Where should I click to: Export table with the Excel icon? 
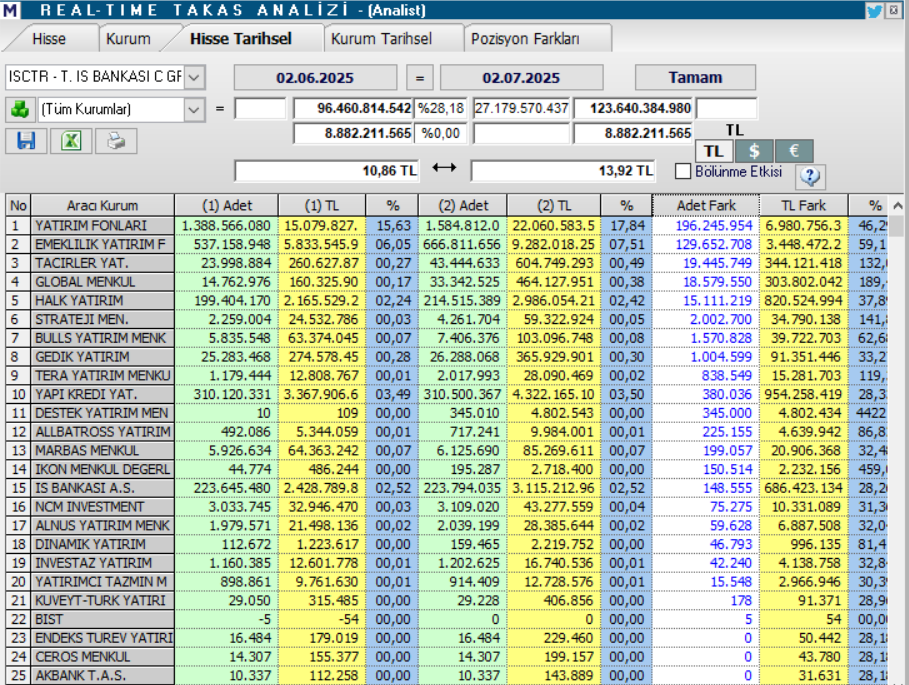[71, 141]
